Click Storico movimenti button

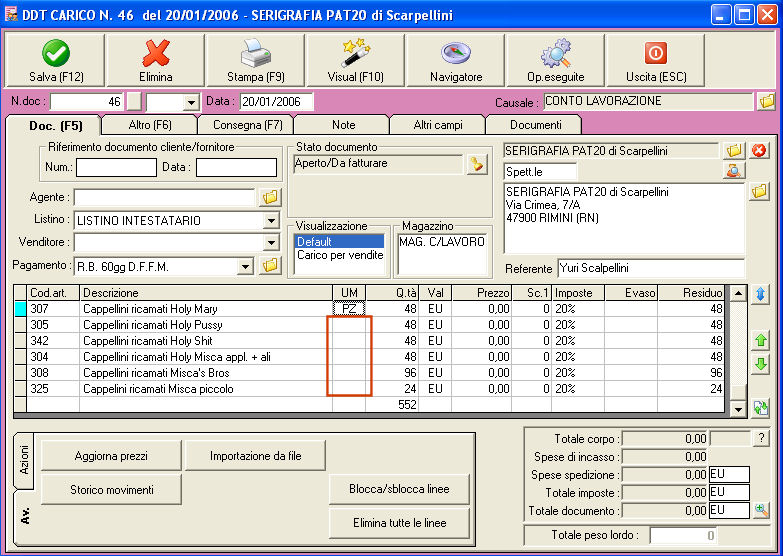(x=111, y=490)
